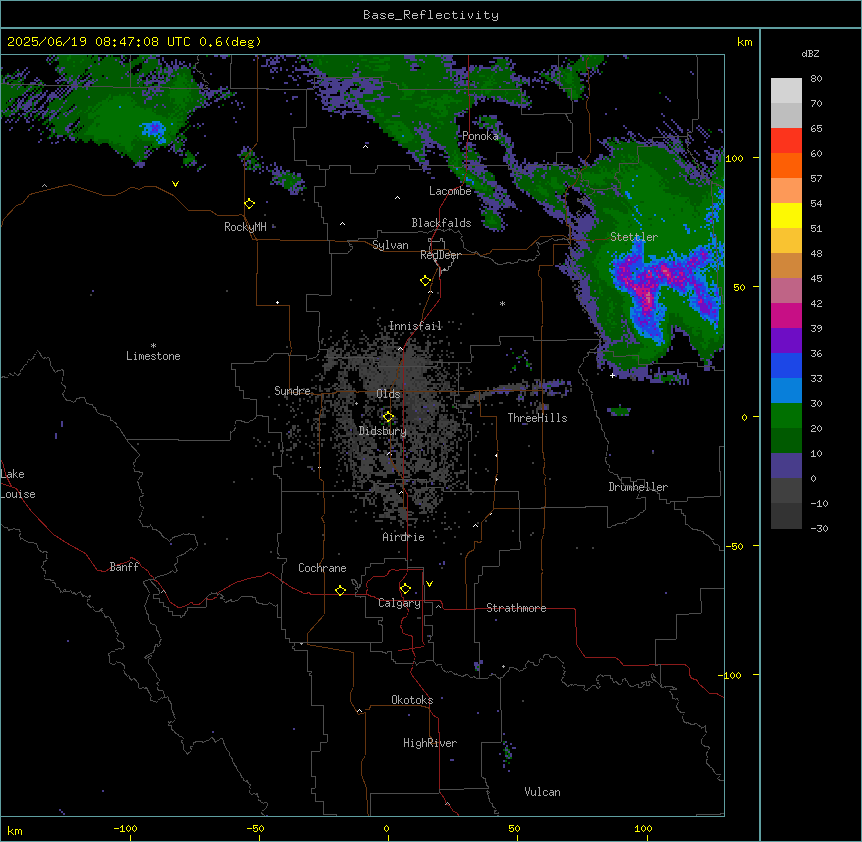Click the Lacombe city label
The width and height of the screenshot is (862, 842).
(x=450, y=191)
